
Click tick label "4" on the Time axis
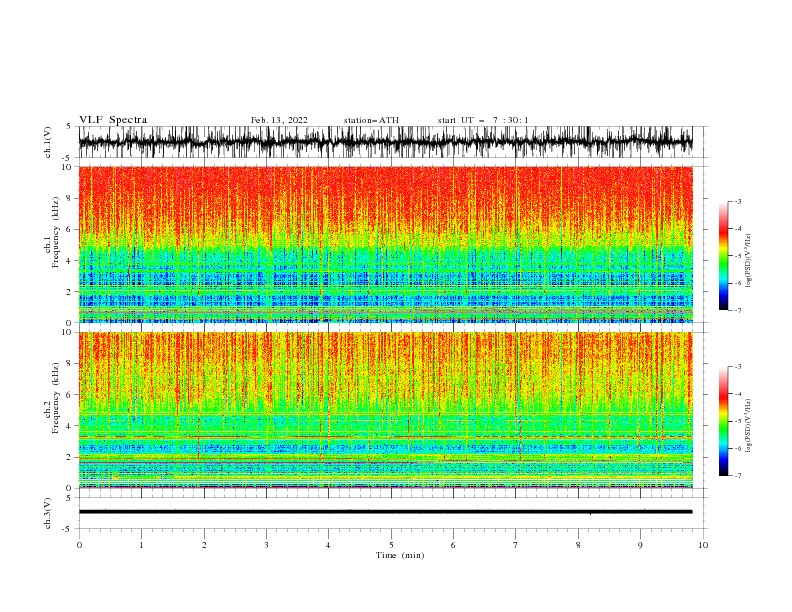click(x=328, y=545)
